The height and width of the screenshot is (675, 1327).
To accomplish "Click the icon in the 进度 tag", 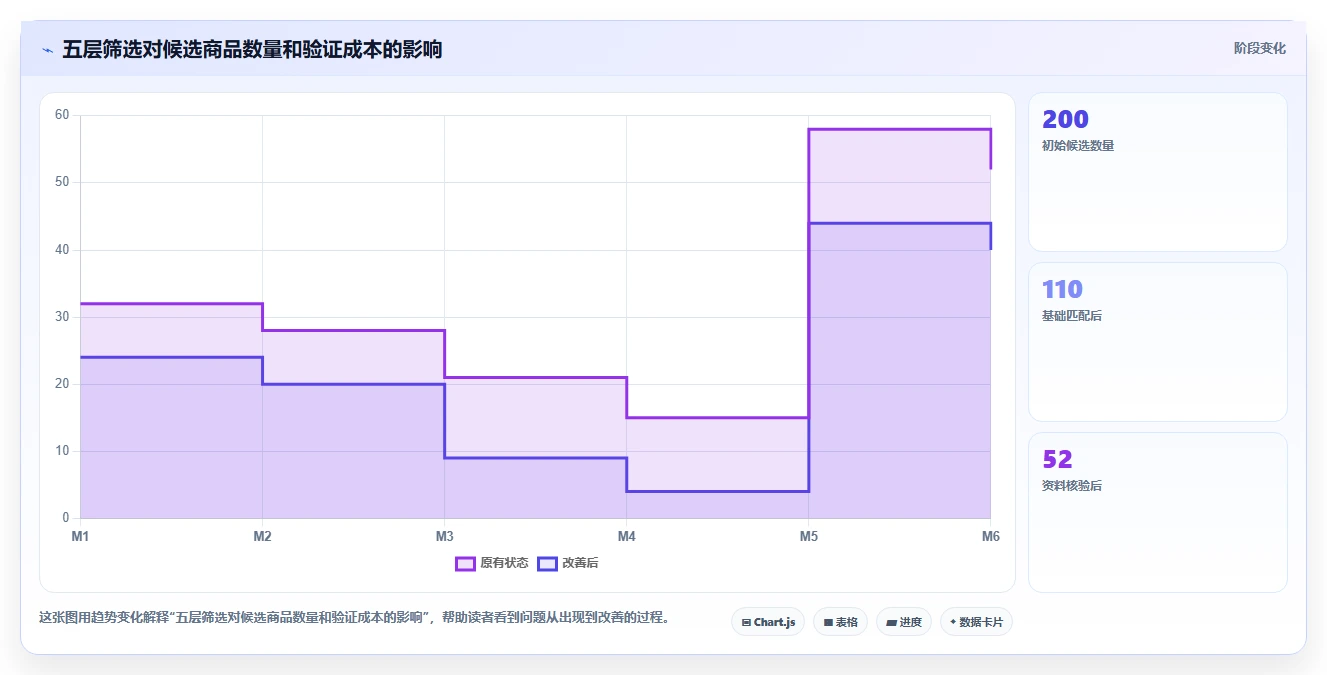I will point(891,622).
